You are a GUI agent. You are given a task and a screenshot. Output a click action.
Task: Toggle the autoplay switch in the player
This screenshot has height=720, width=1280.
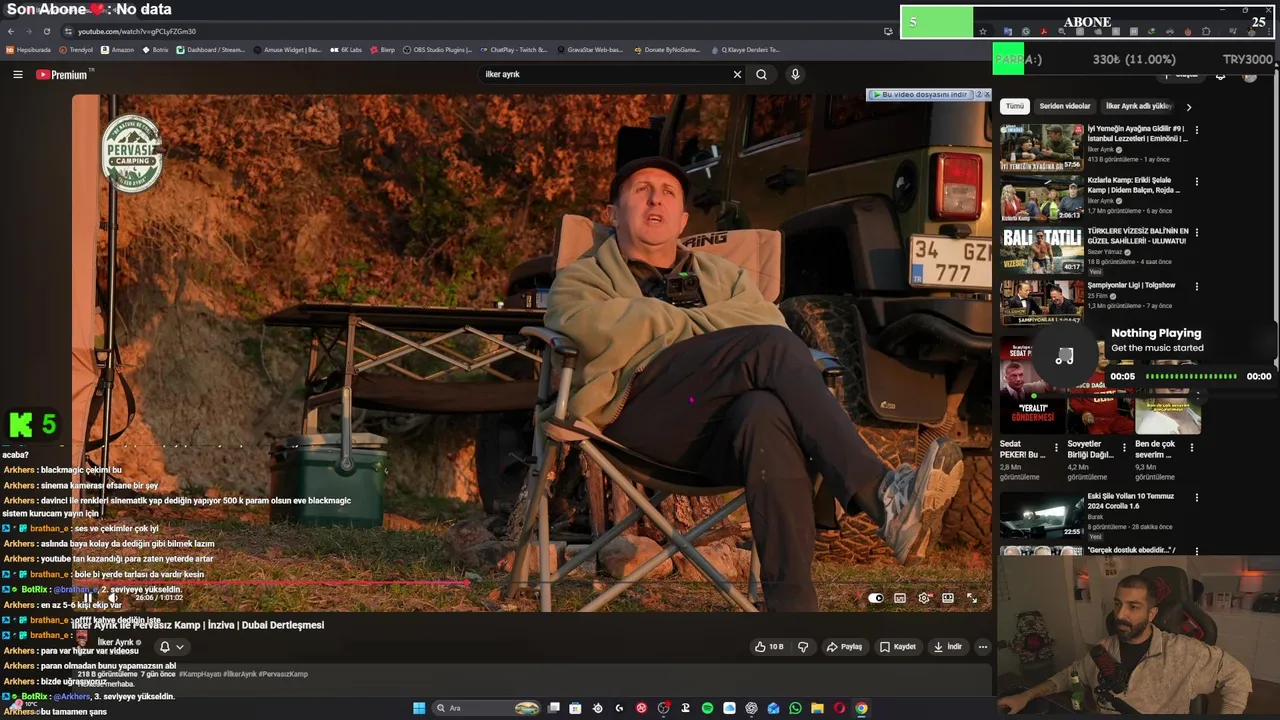pos(876,598)
